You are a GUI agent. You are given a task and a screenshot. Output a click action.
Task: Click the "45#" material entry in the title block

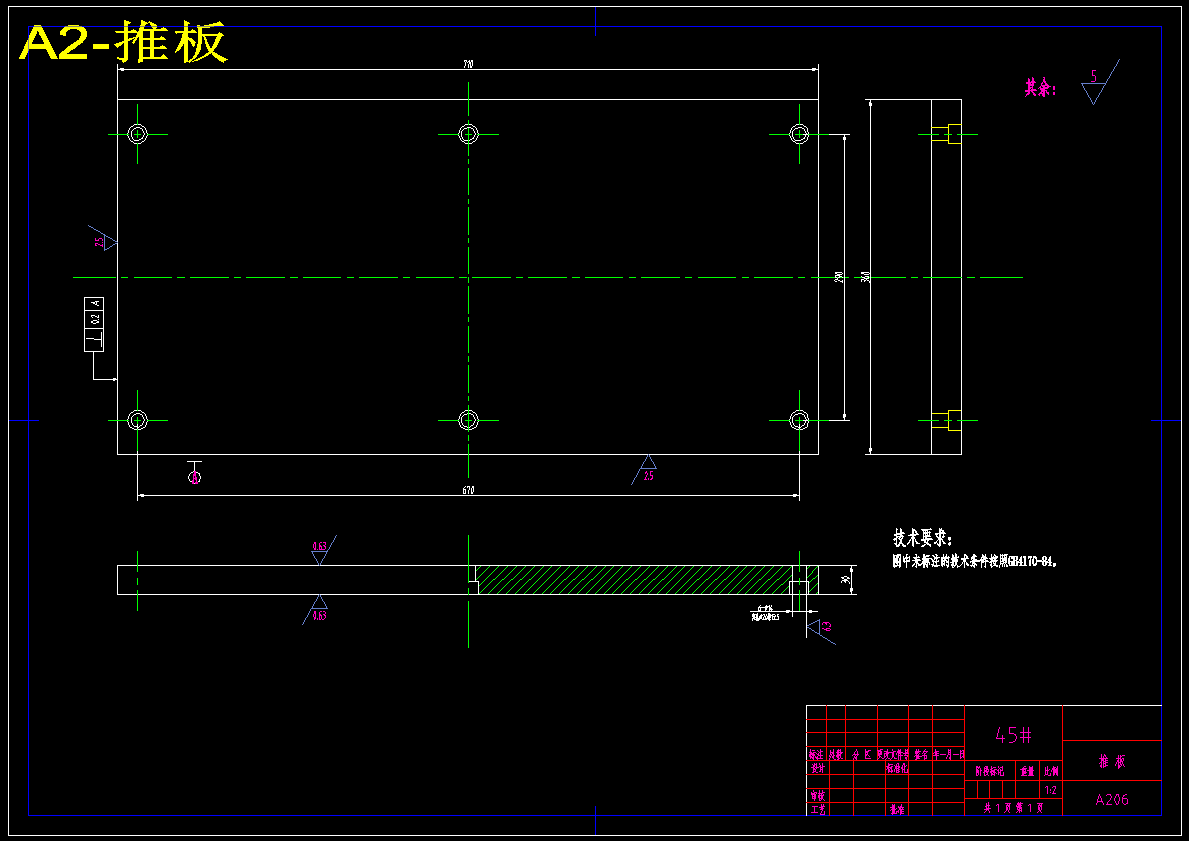point(1014,735)
